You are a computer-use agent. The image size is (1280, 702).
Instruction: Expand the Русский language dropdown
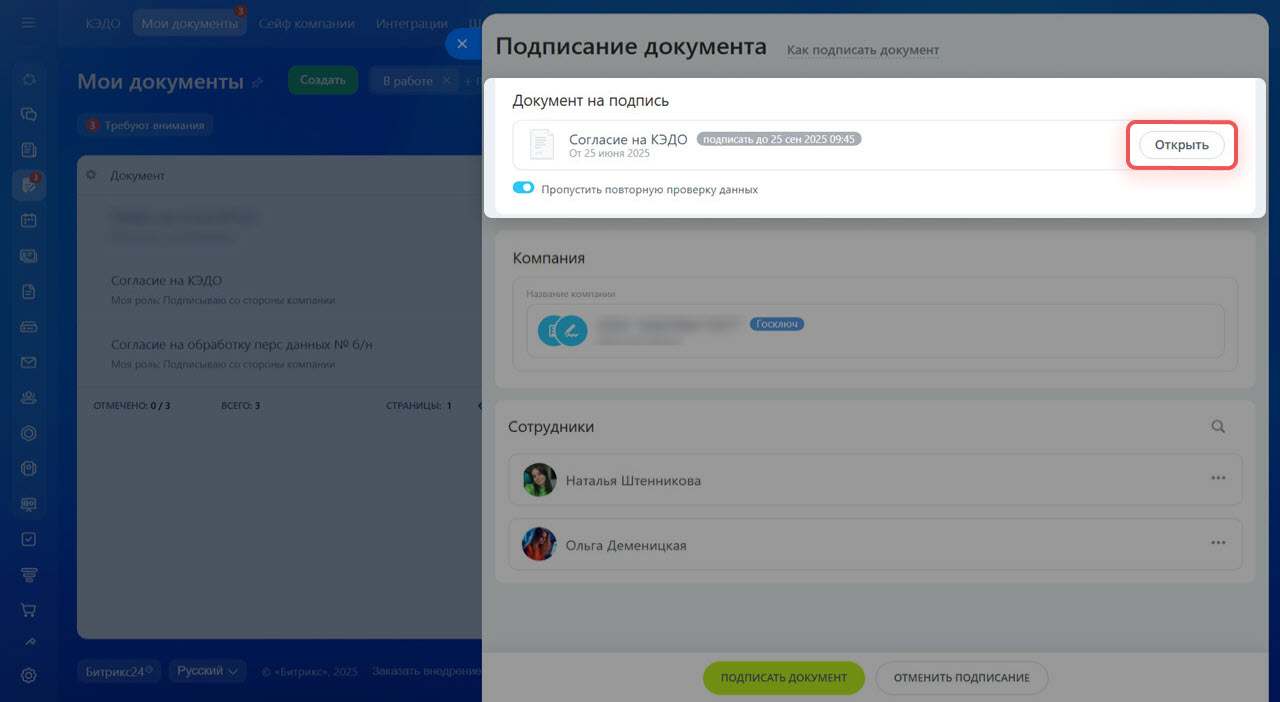point(208,671)
